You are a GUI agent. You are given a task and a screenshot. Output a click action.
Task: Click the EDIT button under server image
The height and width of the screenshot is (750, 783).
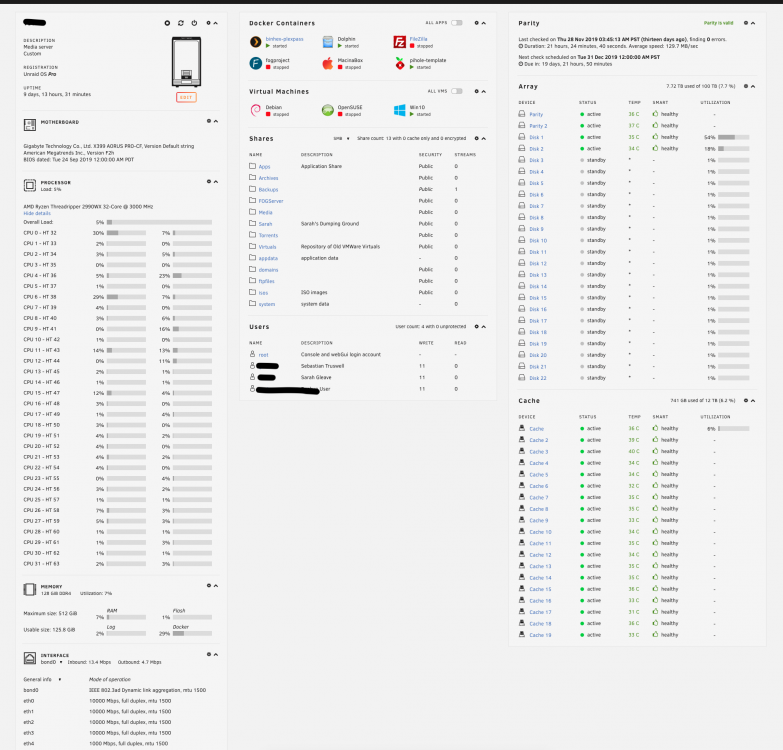coord(186,97)
